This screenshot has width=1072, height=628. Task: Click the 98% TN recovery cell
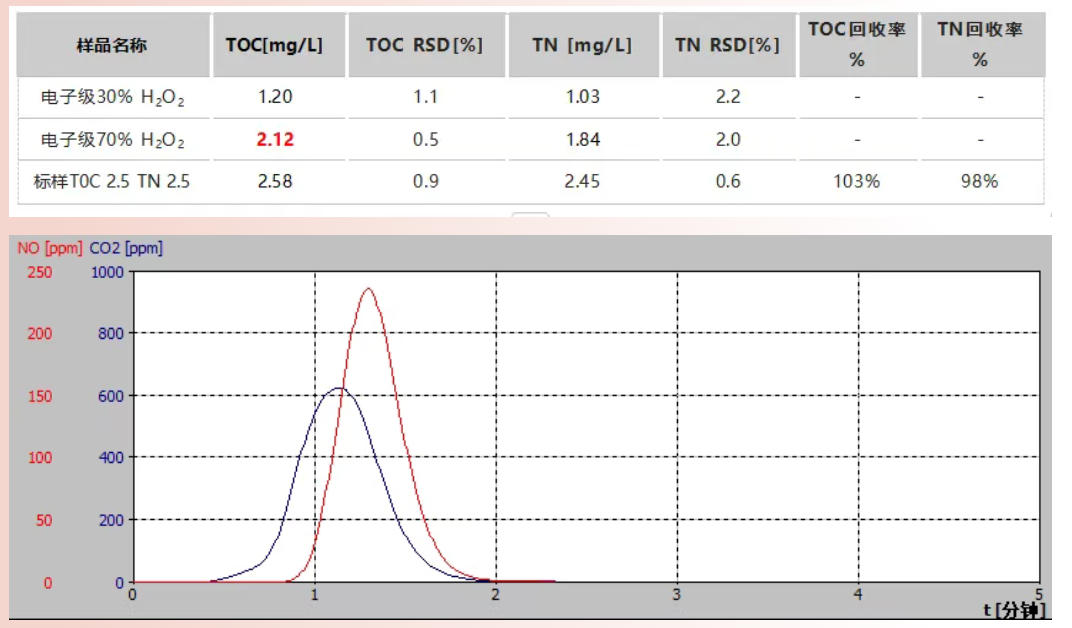click(980, 181)
